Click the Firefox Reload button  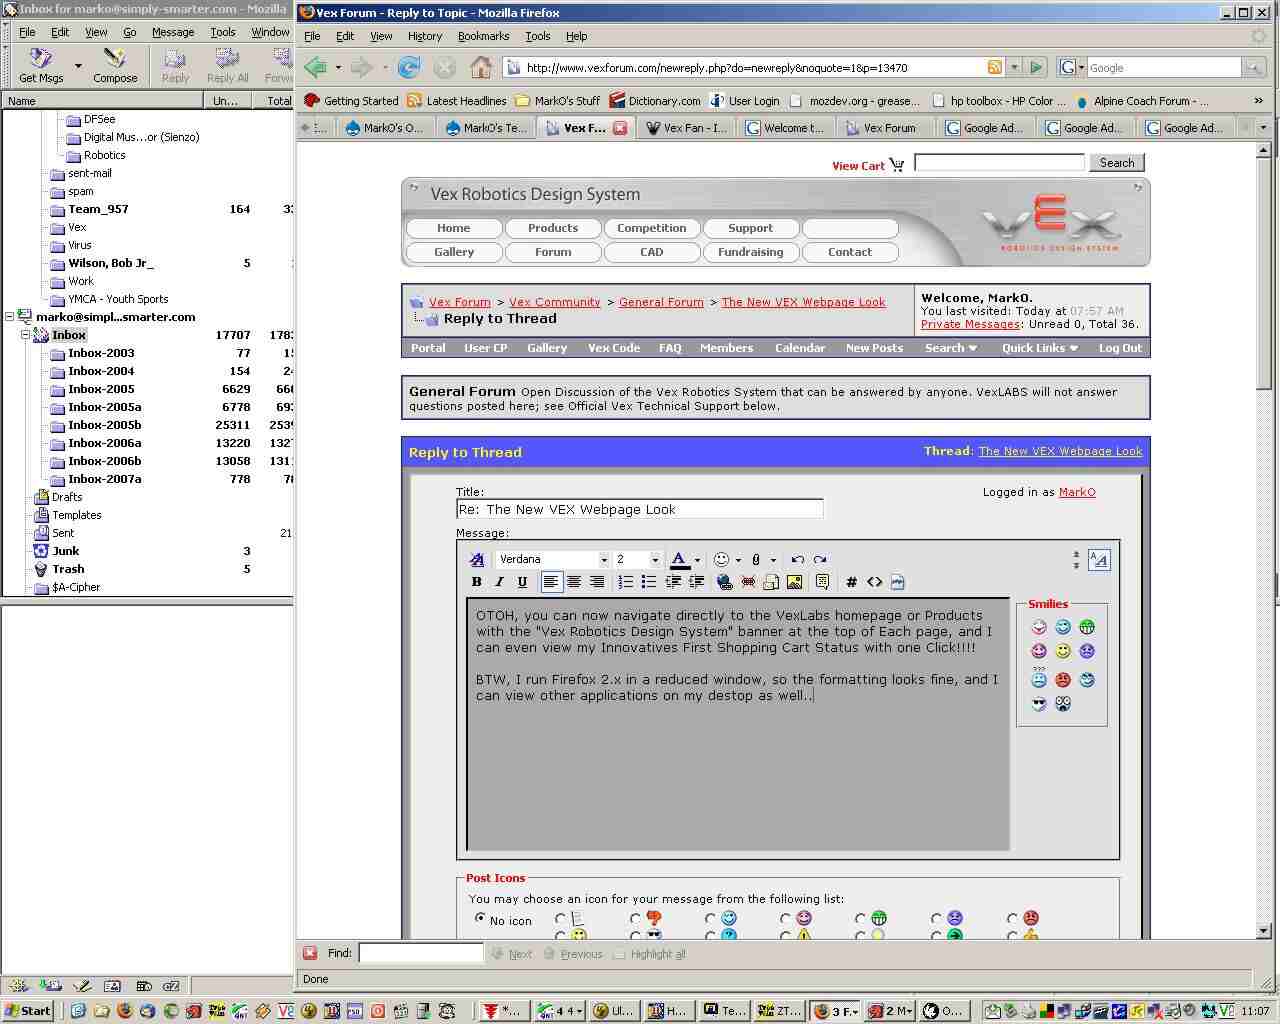tap(409, 67)
